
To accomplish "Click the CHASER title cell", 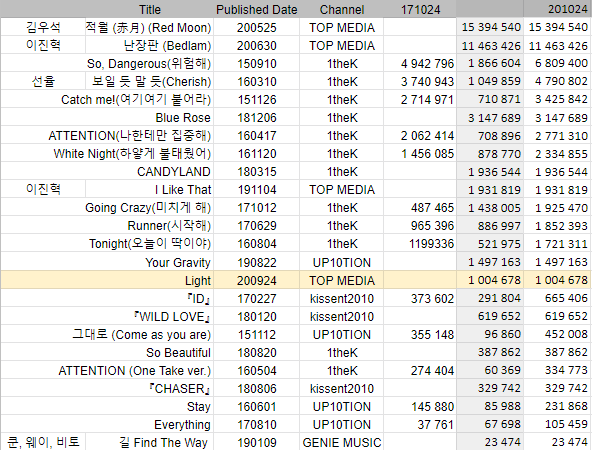I will [107, 388].
